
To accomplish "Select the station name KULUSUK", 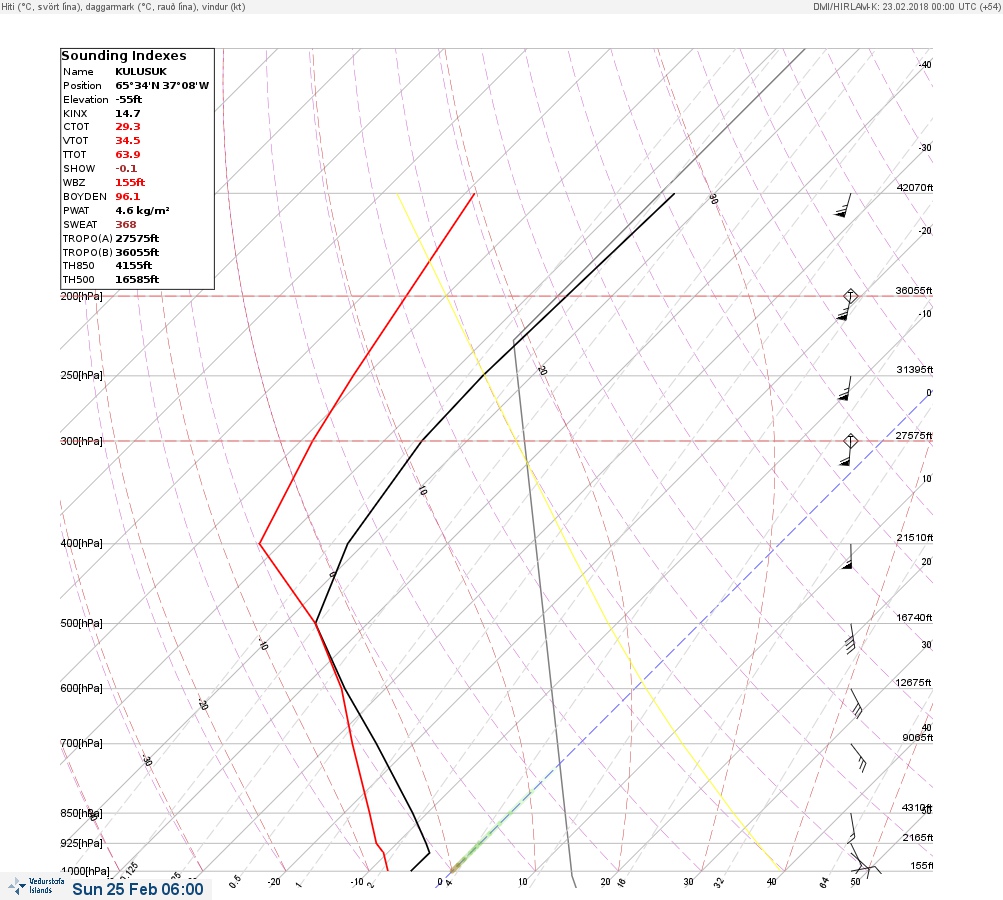I will 141,72.
